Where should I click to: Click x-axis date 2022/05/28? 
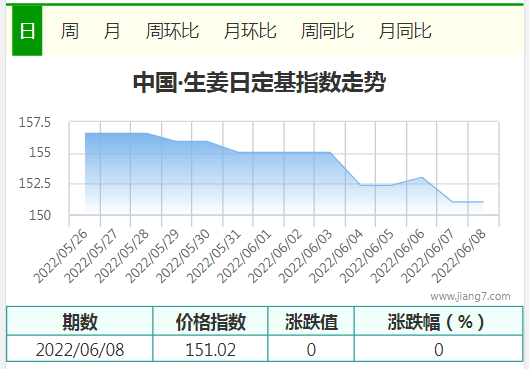tap(122, 256)
